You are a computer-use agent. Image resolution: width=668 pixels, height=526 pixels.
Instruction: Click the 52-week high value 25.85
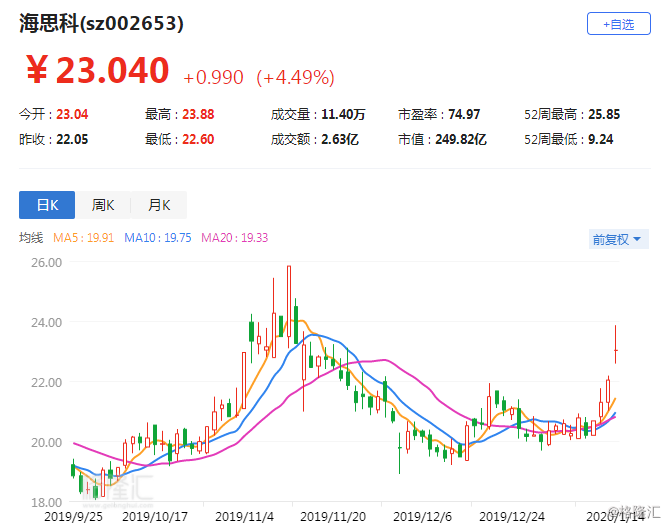click(604, 114)
